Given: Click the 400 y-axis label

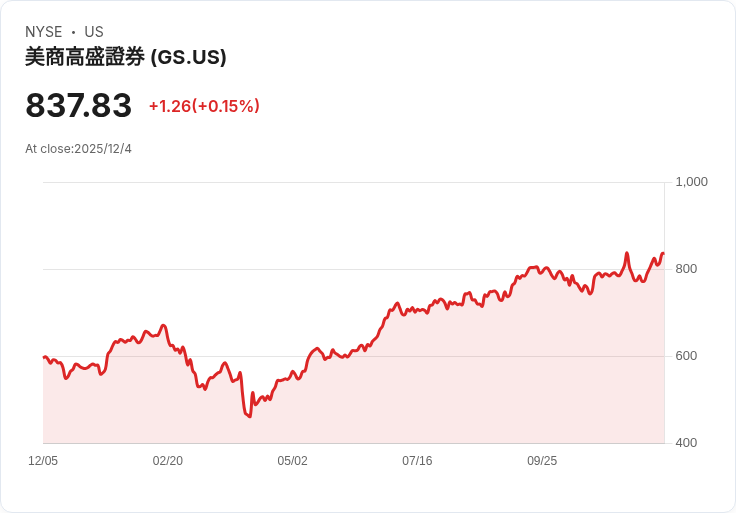Looking at the screenshot, I should (687, 443).
